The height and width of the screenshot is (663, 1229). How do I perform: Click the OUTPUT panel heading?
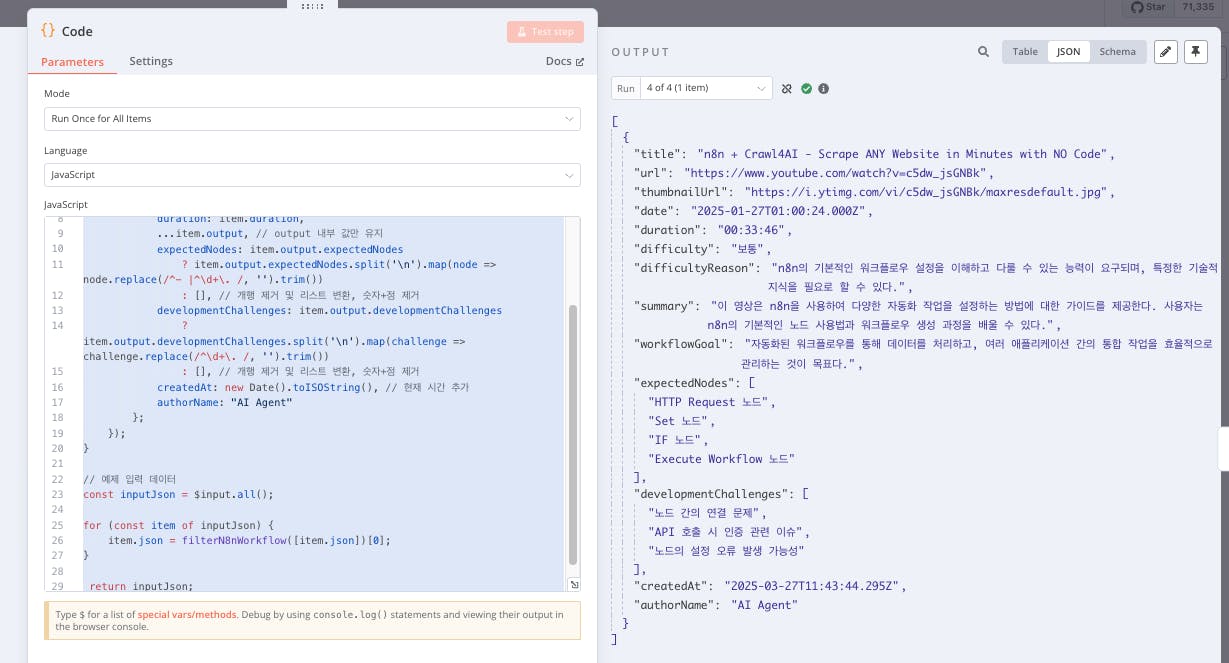click(640, 52)
